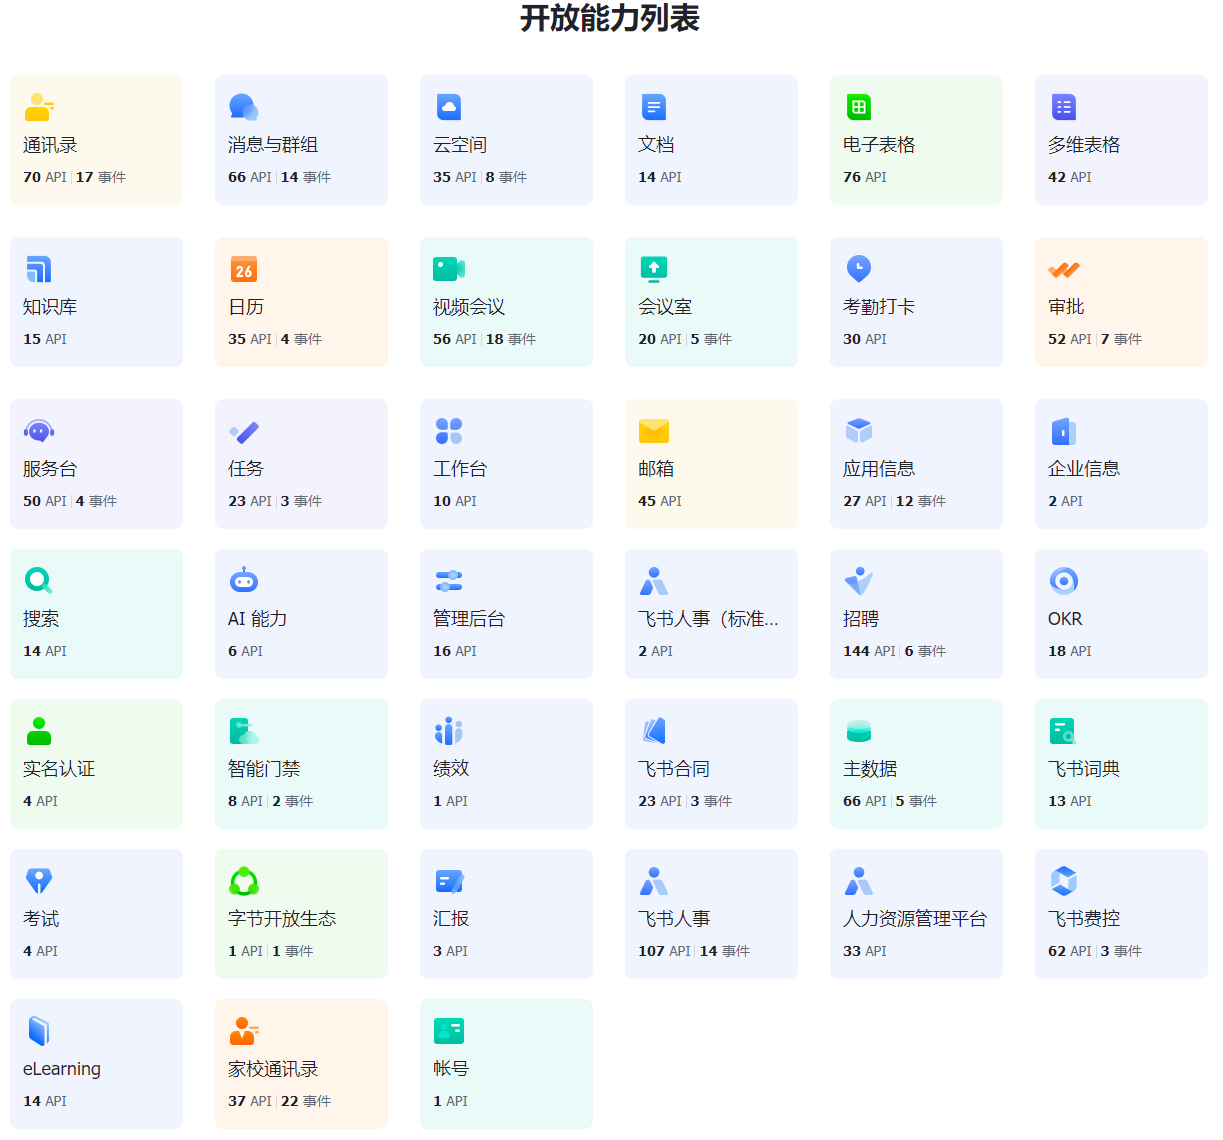Click the 日历 calendar icon
Viewport: 1223px width, 1140px height.
click(x=243, y=269)
